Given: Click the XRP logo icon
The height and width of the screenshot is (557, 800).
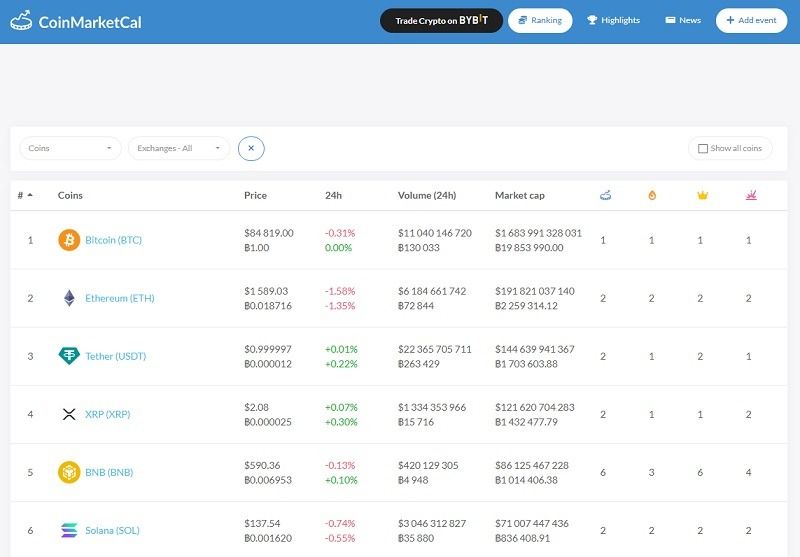Looking at the screenshot, I should (x=69, y=414).
